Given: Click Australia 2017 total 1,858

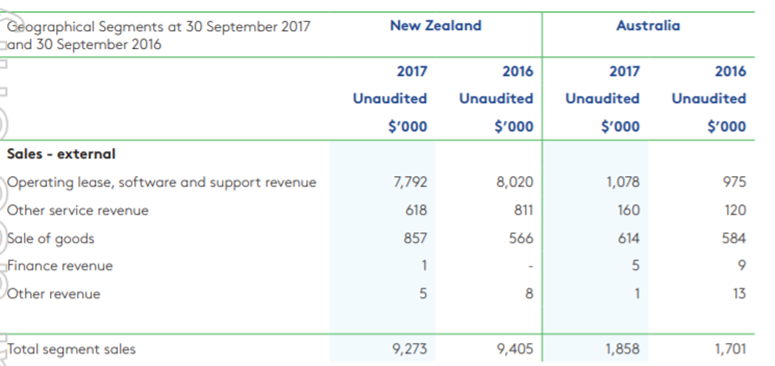Looking at the screenshot, I should pos(623,350).
